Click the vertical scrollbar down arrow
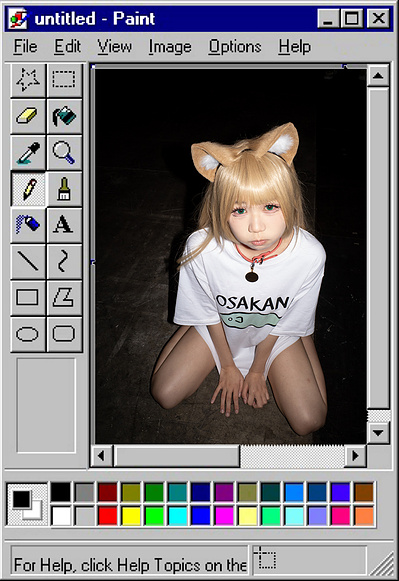399x581 pixels. pos(378,432)
